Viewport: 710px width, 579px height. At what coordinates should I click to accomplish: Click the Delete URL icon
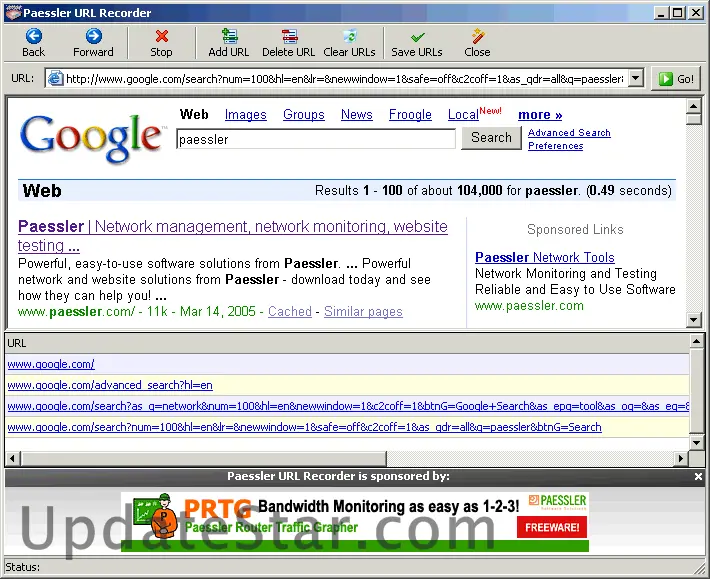point(290,36)
